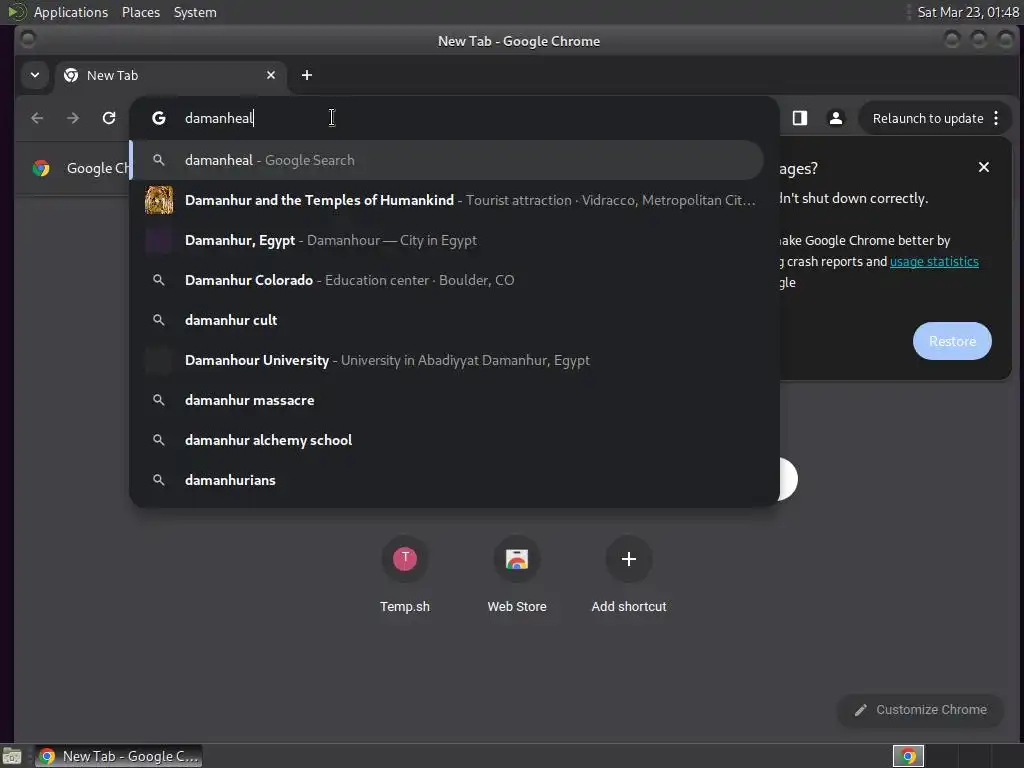Select the "damanhur cult" suggestion
Image resolution: width=1024 pixels, height=768 pixels.
(x=447, y=320)
